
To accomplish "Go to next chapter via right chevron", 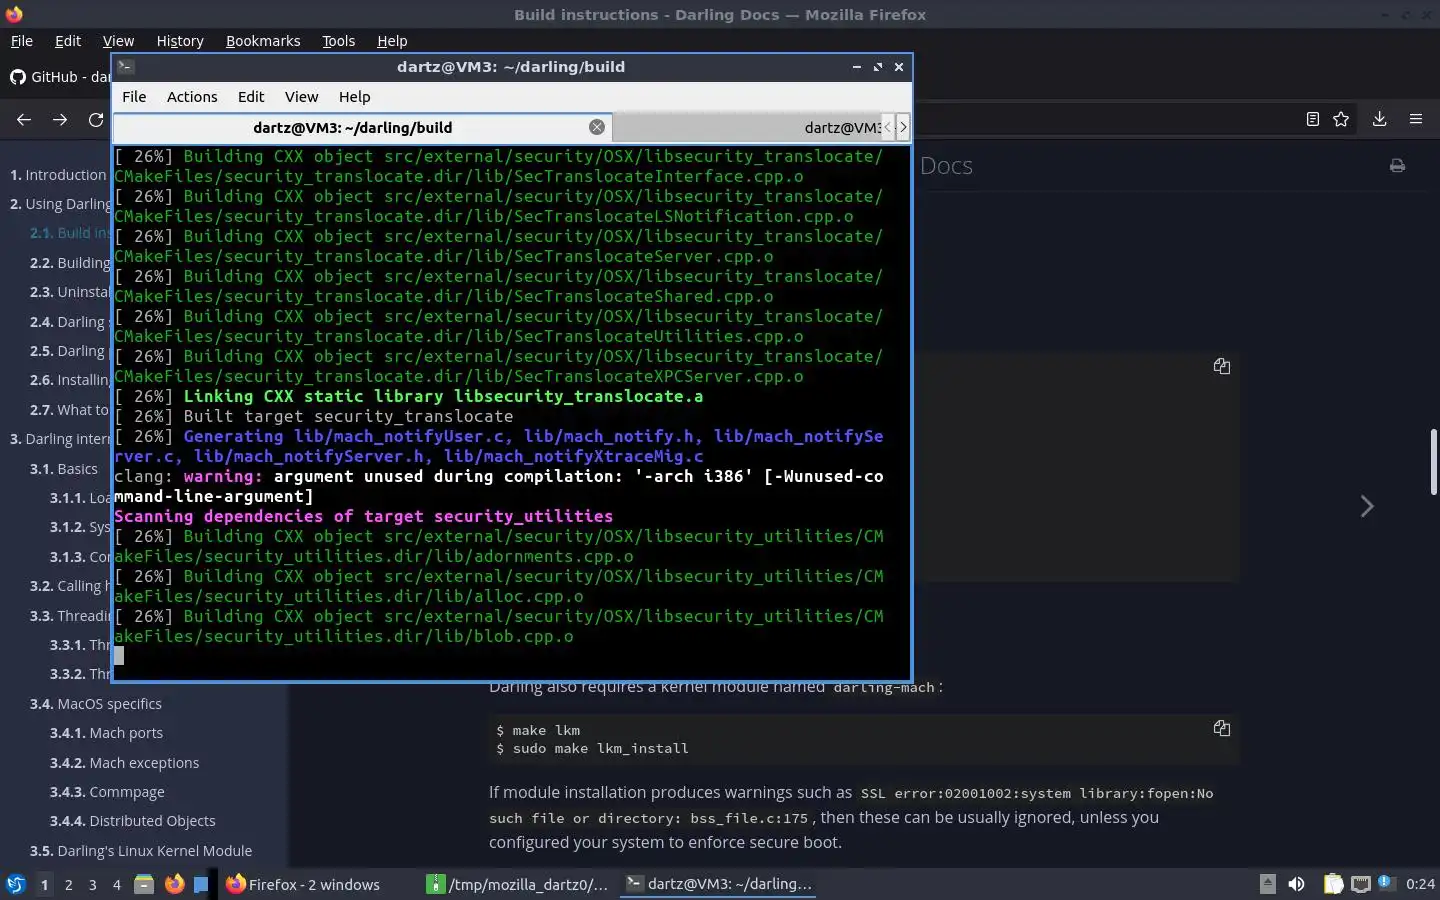I will [x=1366, y=506].
